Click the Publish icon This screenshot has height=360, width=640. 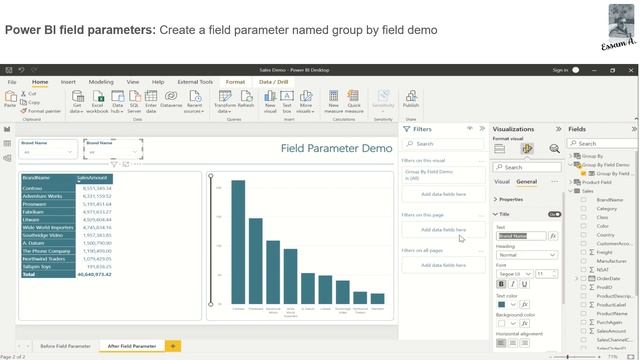pos(411,96)
